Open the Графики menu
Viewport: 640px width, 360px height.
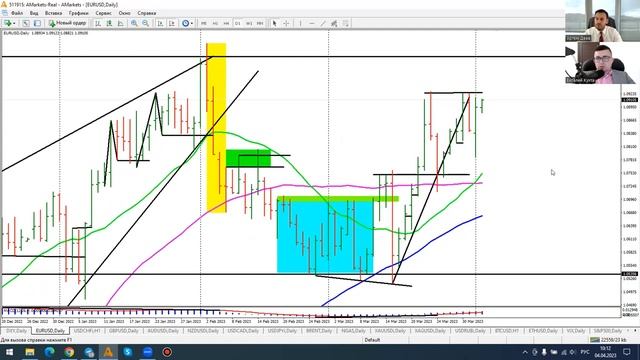coord(78,13)
